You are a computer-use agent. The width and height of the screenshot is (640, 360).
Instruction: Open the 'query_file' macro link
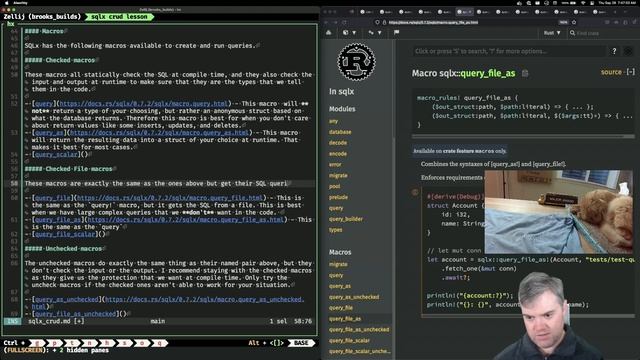[x=341, y=308]
